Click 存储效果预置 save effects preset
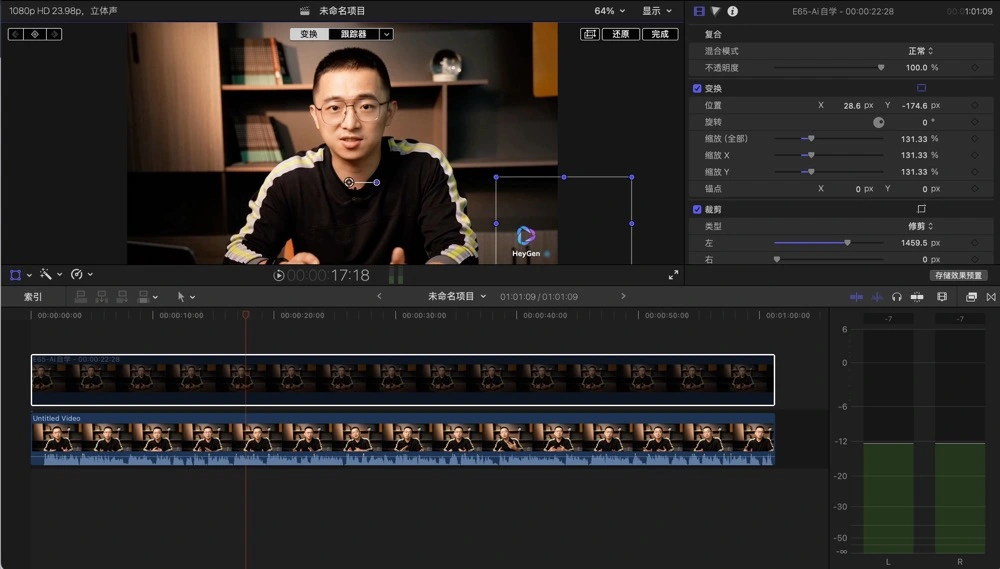 pos(958,275)
